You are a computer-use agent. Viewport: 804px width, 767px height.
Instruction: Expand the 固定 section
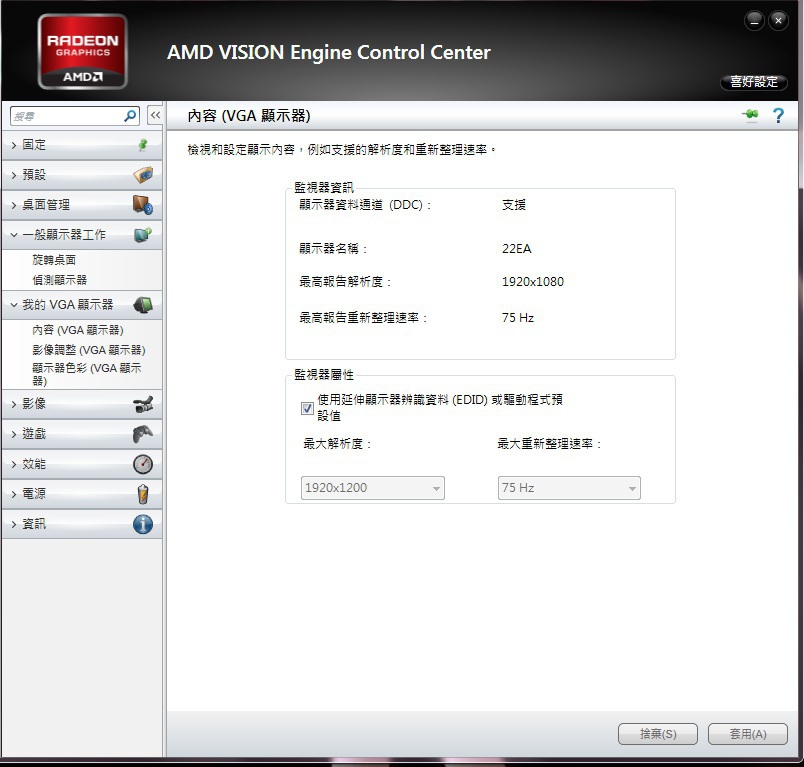click(x=82, y=145)
